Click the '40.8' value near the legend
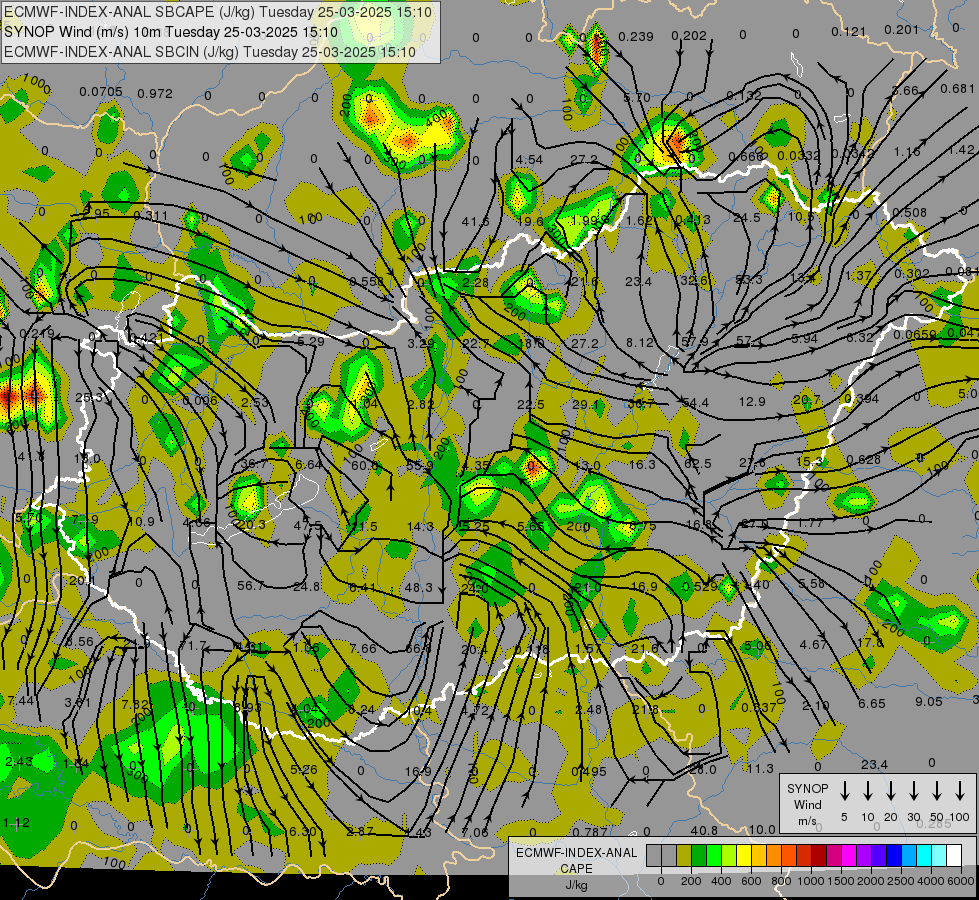Viewport: 979px width, 900px height. pyautogui.click(x=704, y=831)
